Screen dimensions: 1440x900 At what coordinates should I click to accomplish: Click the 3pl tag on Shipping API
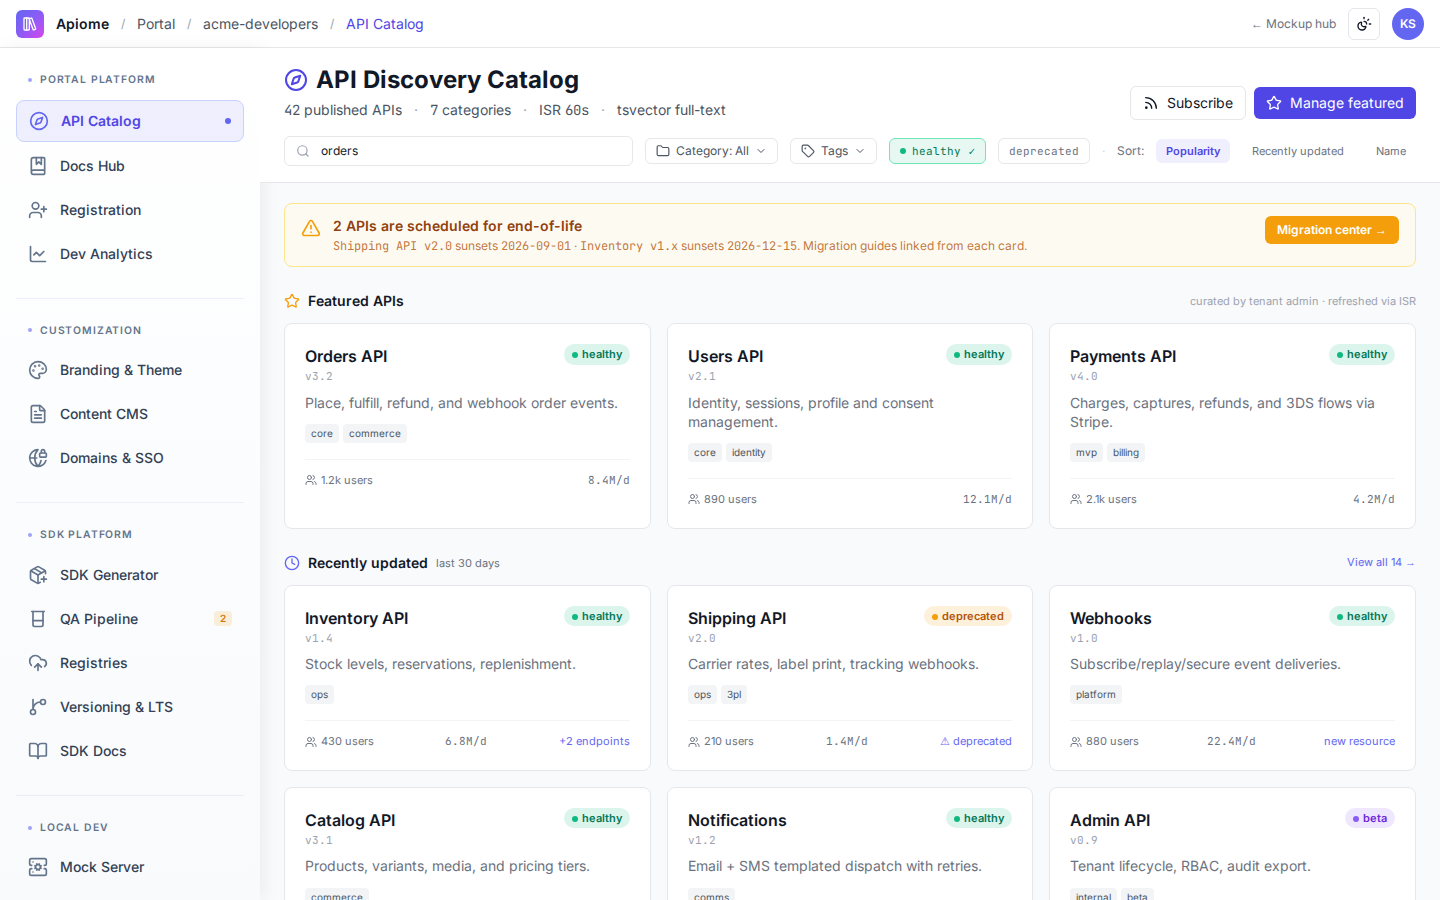734,695
